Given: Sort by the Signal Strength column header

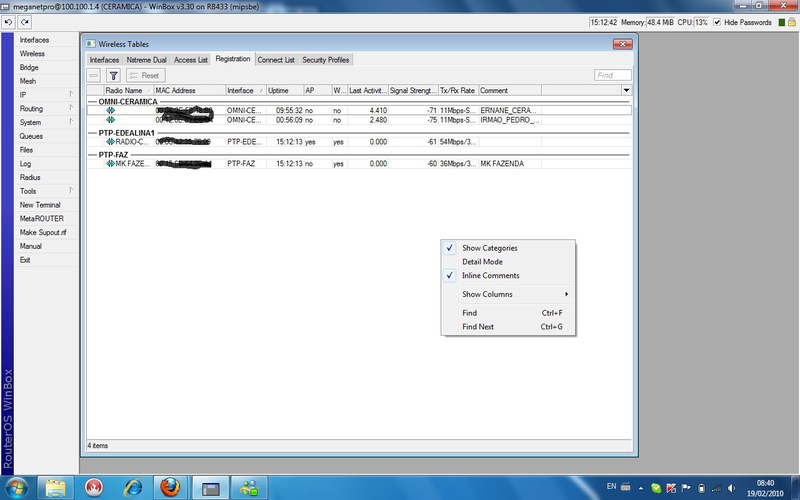Looking at the screenshot, I should pyautogui.click(x=413, y=90).
